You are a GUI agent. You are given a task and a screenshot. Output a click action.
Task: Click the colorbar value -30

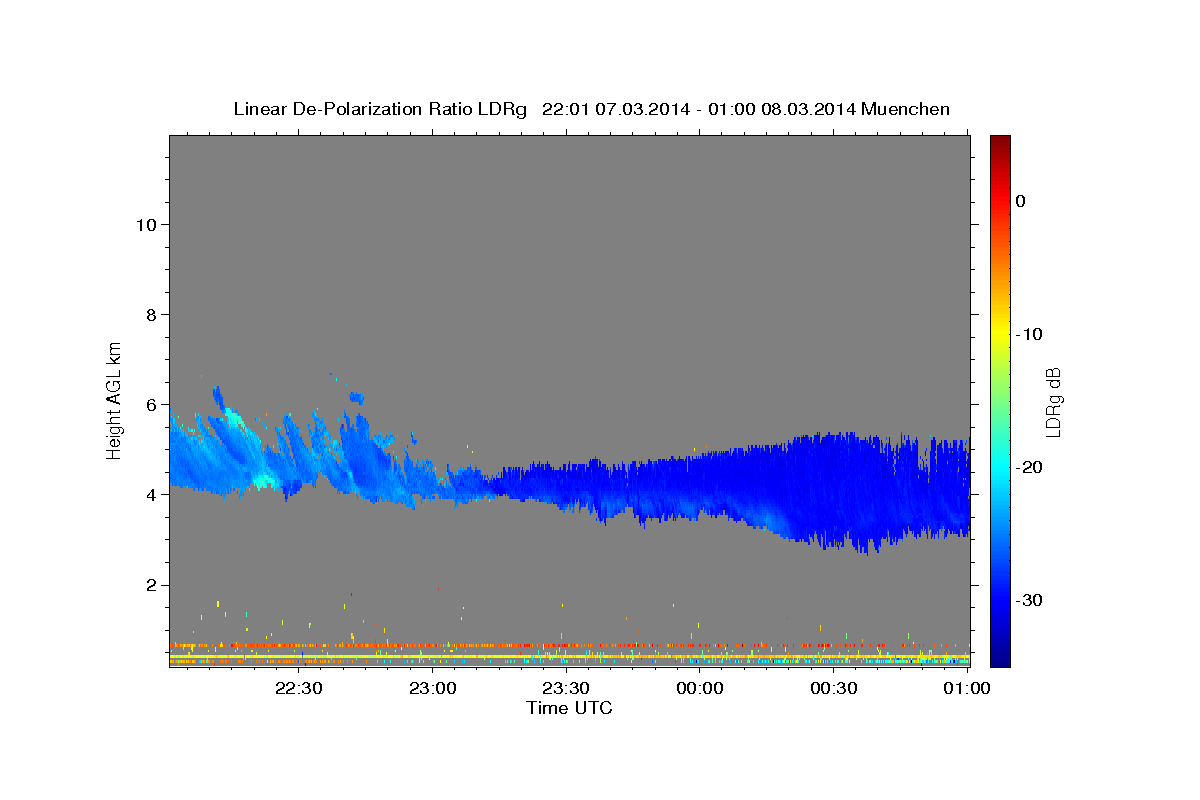point(1029,600)
